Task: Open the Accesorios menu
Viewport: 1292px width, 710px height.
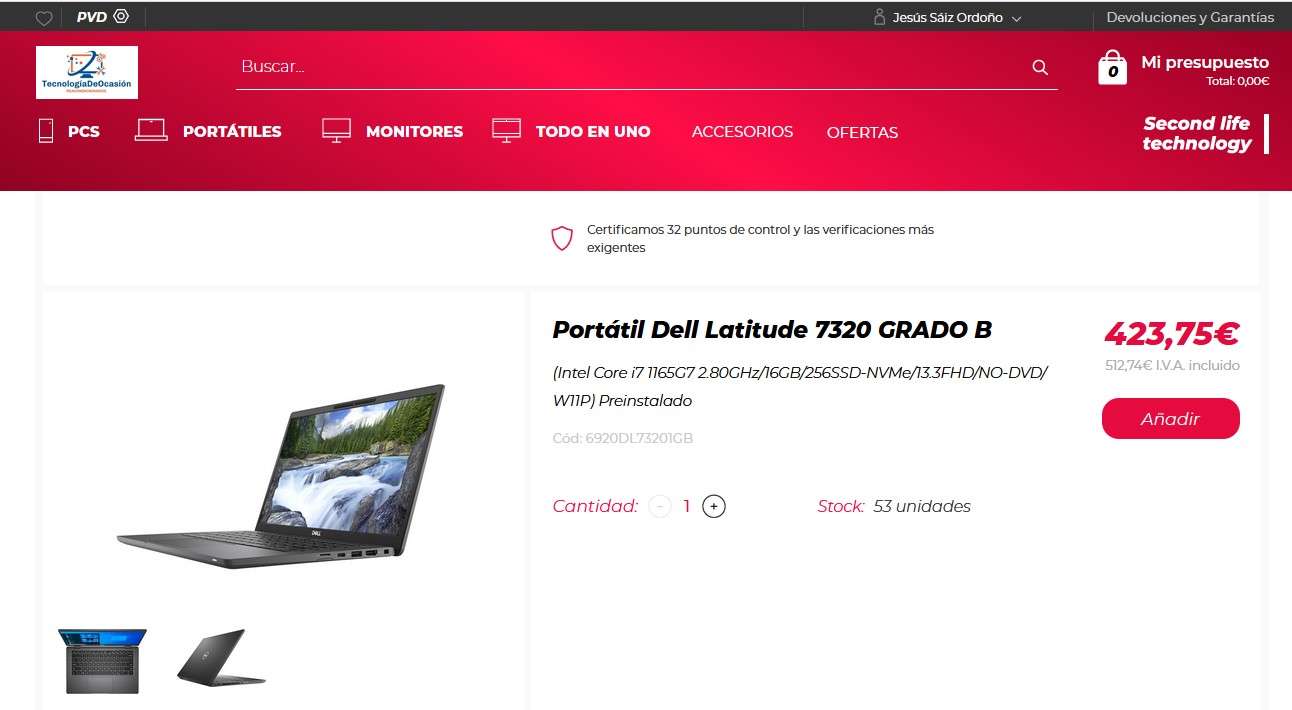Action: (742, 131)
